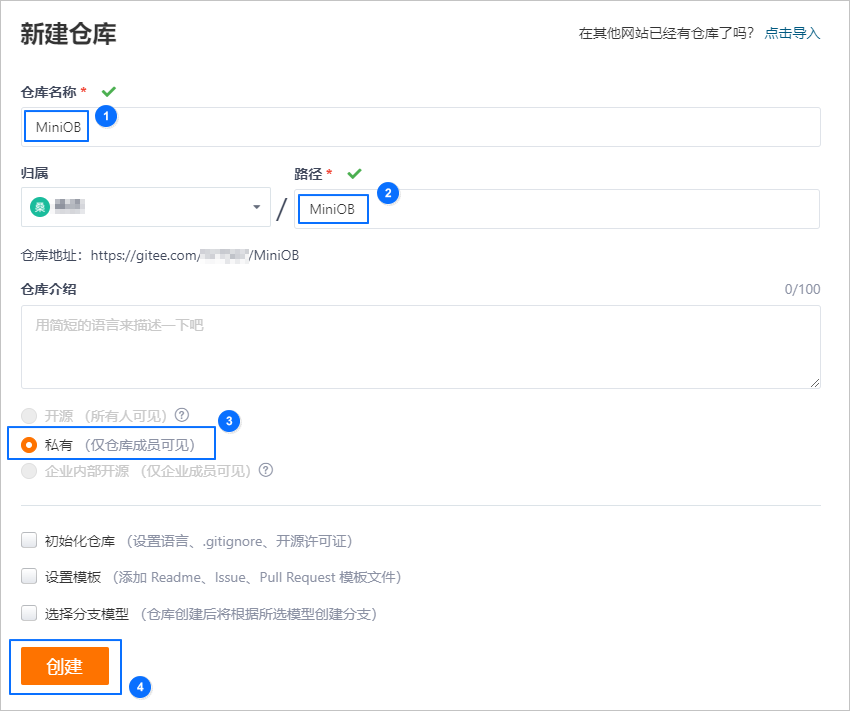
Task: Click the help icon beside 开源 option
Action: [x=182, y=415]
